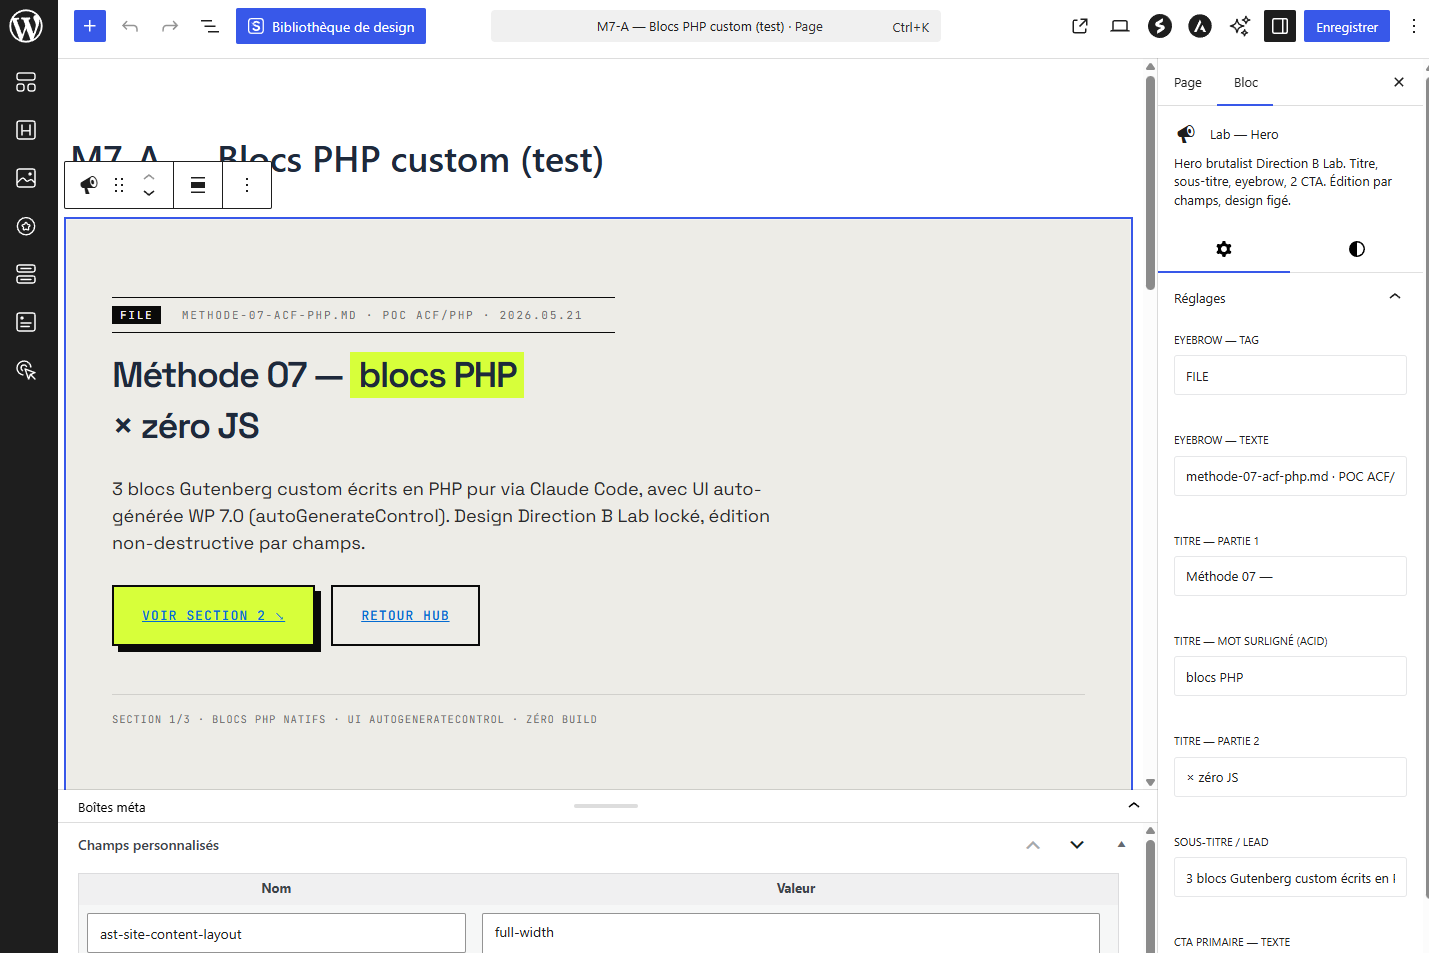This screenshot has height=953, width=1429.
Task: Open the stacked rows sidebar icon
Action: (26, 274)
